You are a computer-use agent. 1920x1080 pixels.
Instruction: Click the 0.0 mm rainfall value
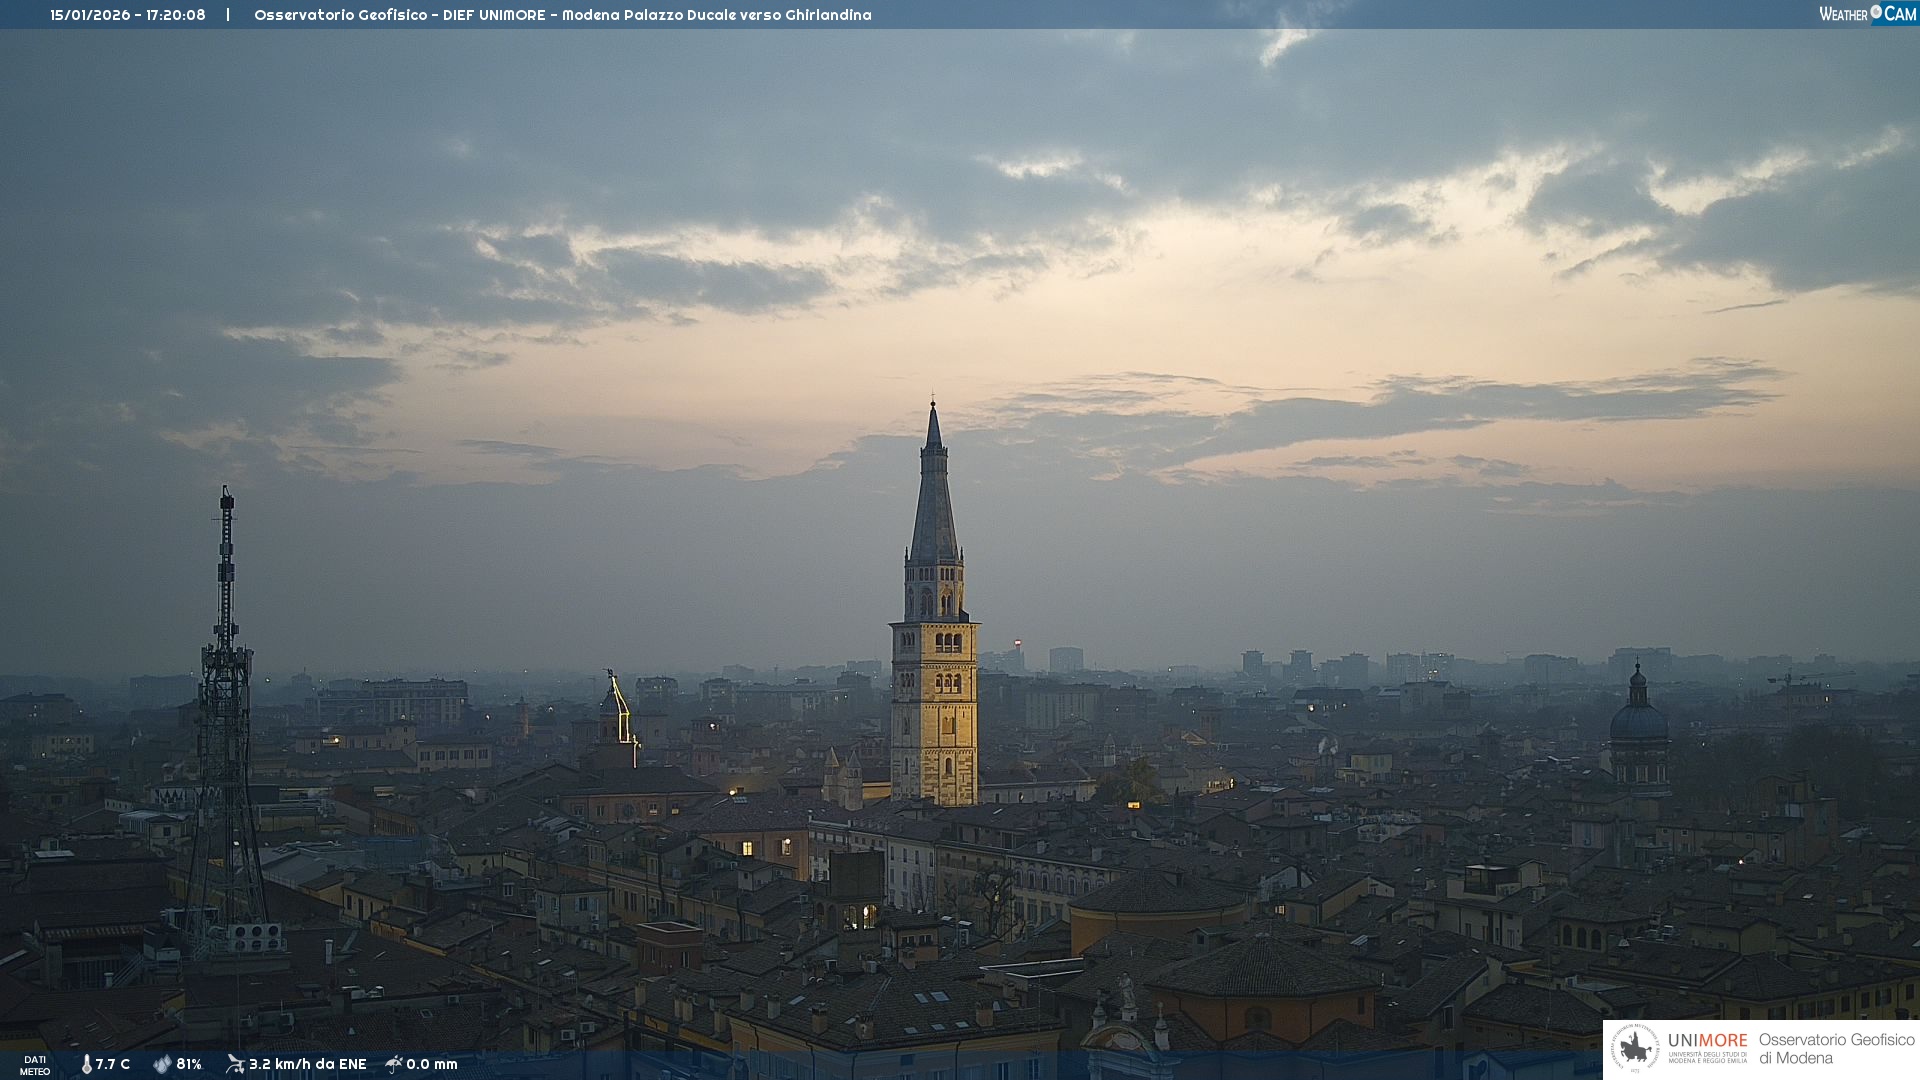pos(432,1064)
